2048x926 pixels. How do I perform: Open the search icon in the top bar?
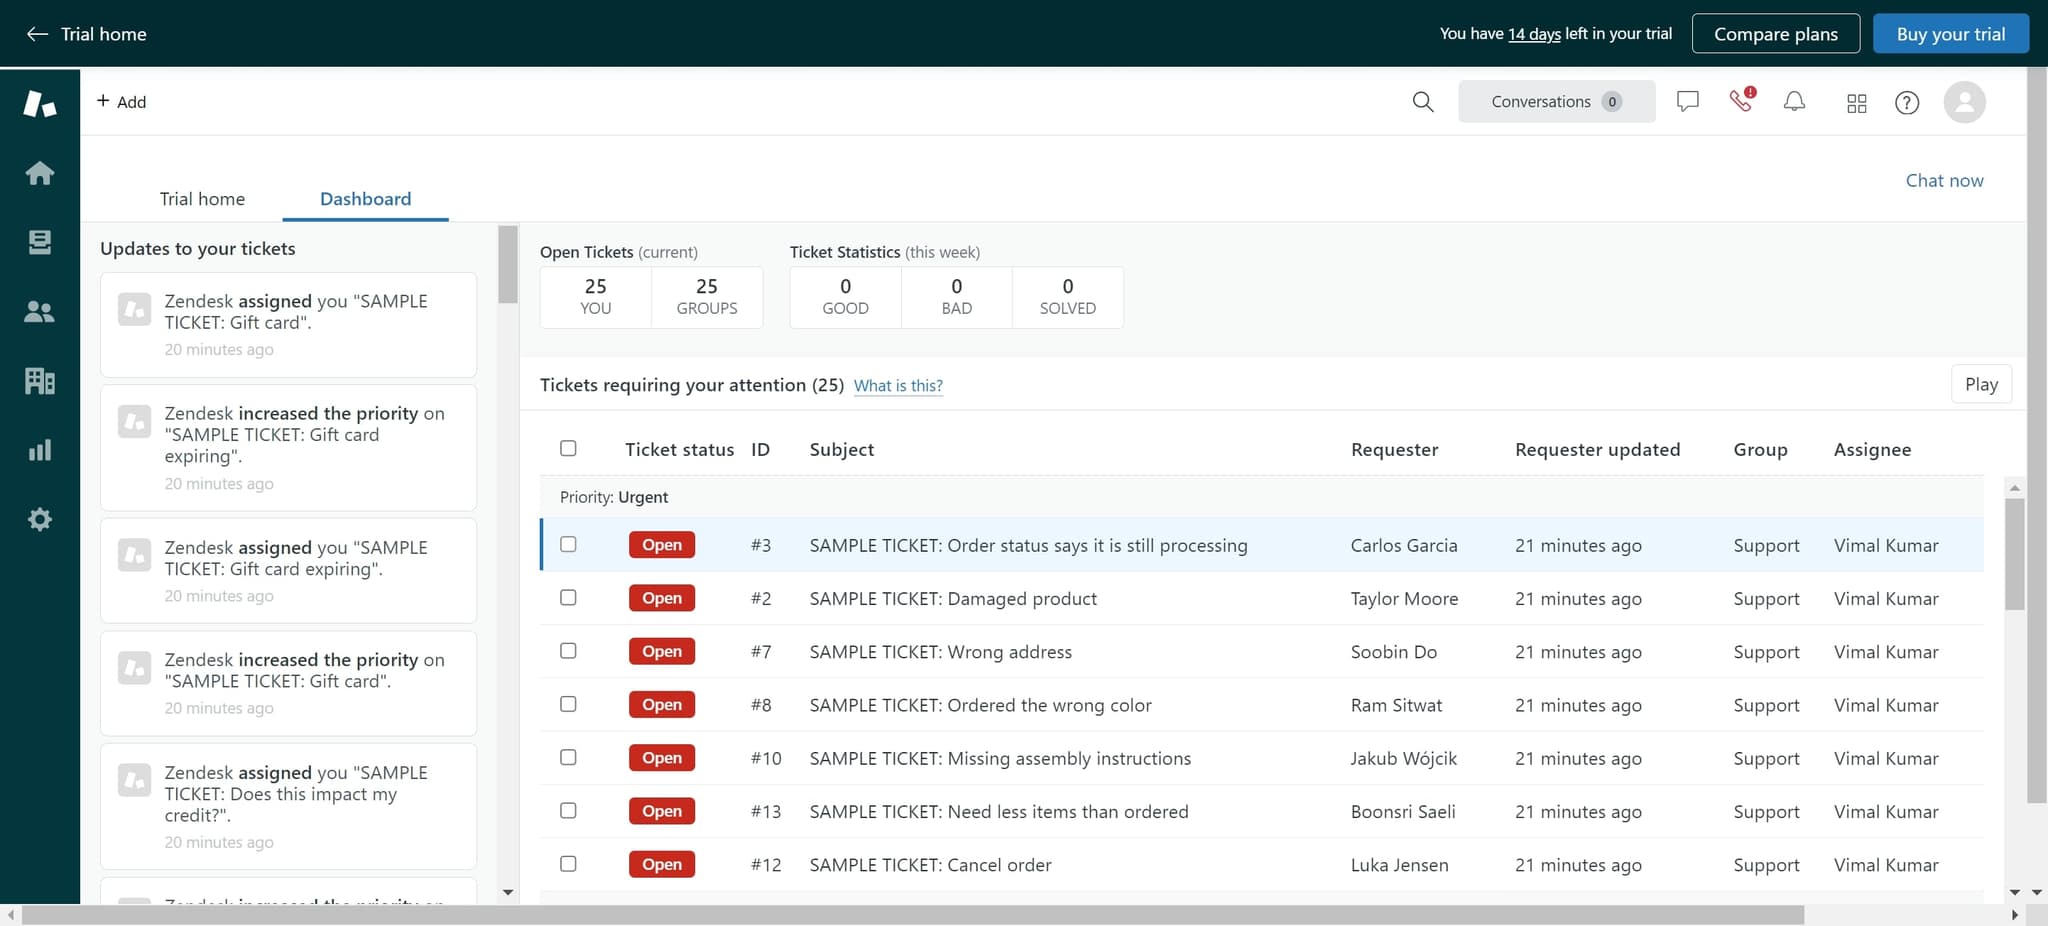pos(1422,101)
